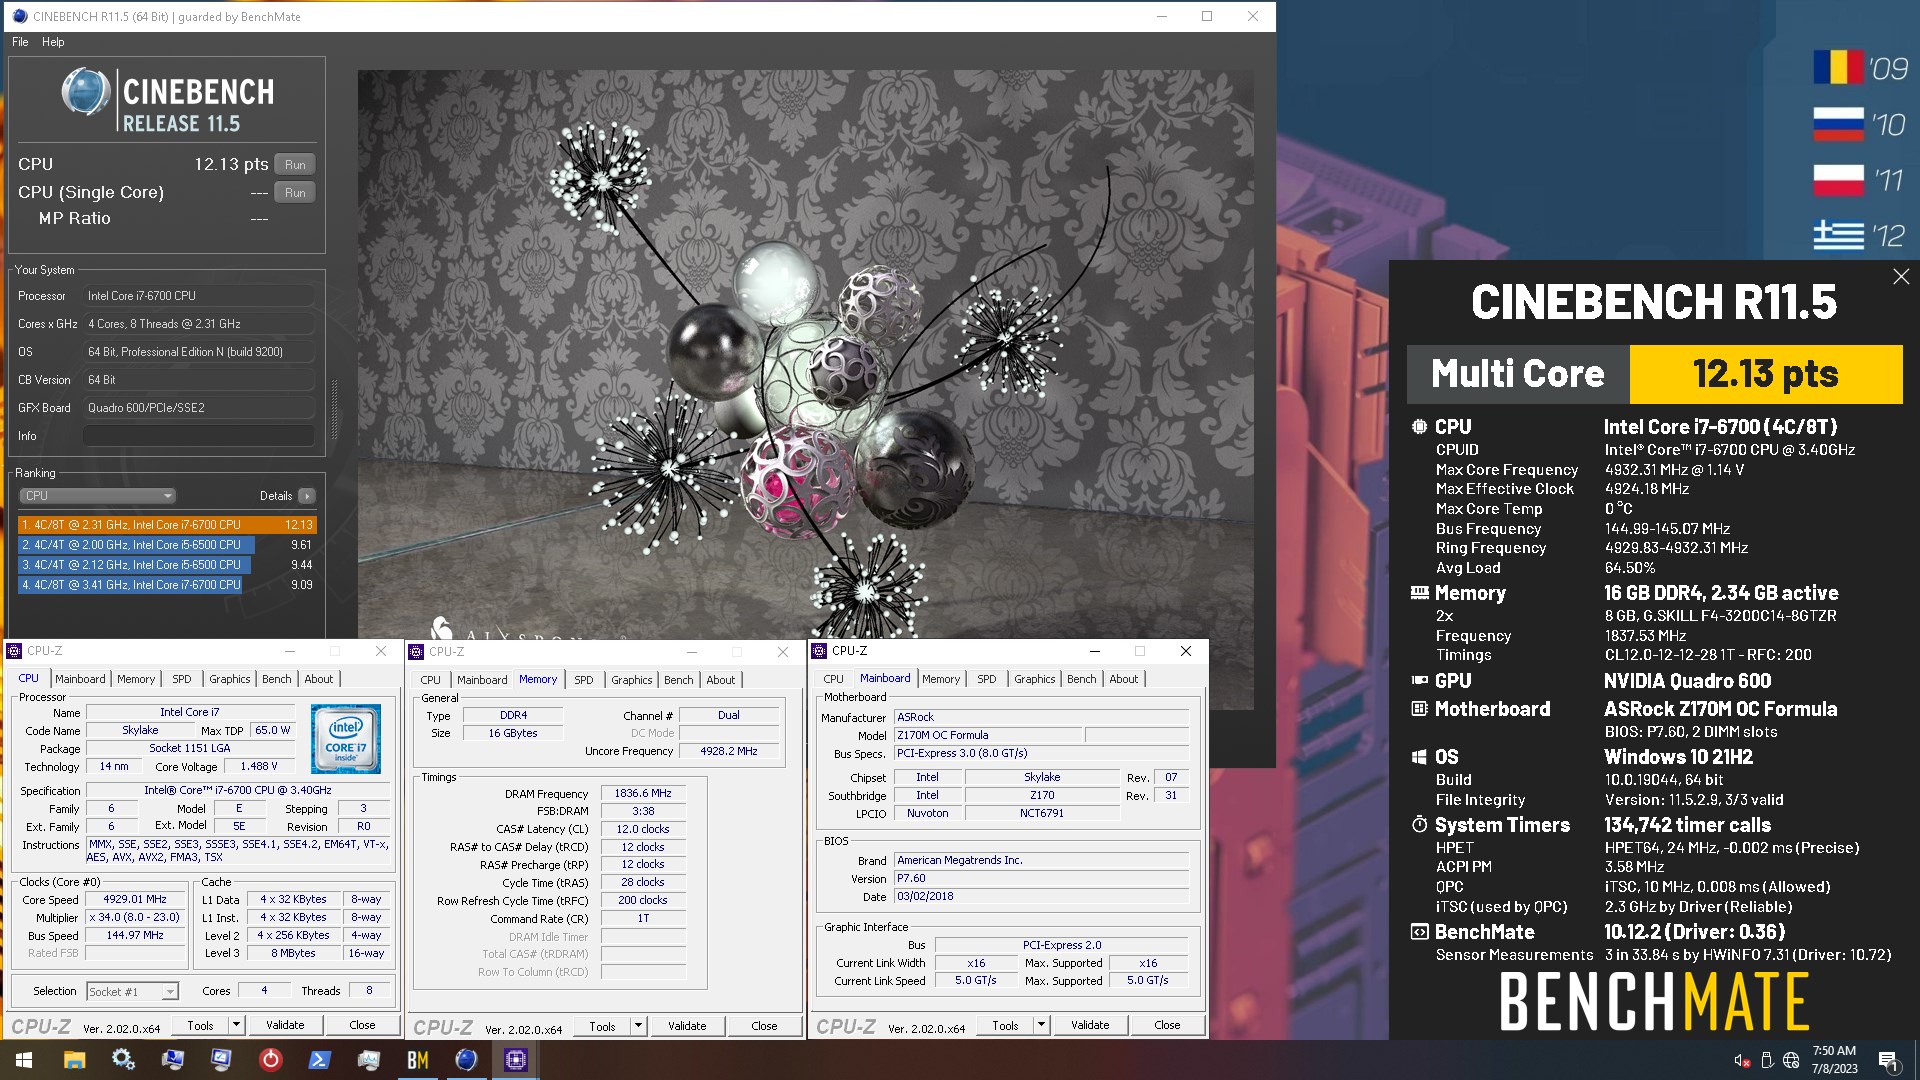Click Close button in CPU-Z CPU window

click(x=362, y=1025)
